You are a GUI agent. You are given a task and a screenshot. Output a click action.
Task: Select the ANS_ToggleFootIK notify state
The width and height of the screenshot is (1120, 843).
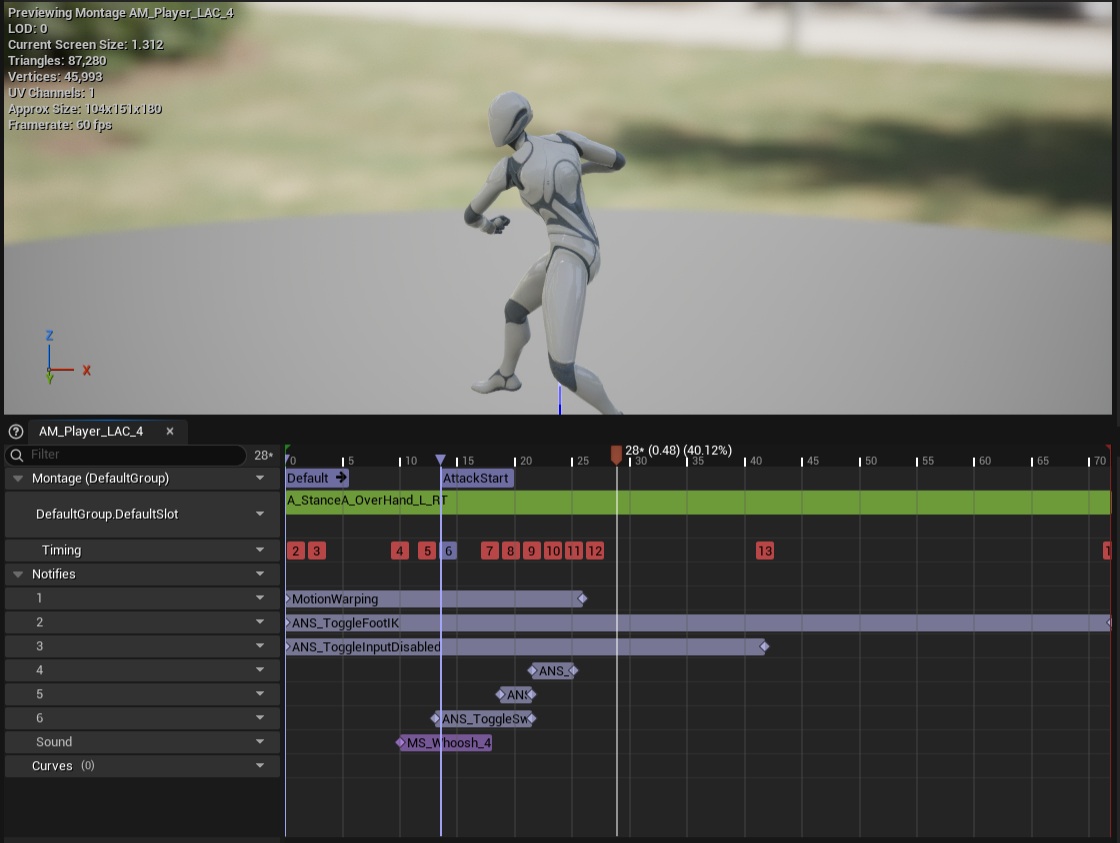pos(698,623)
